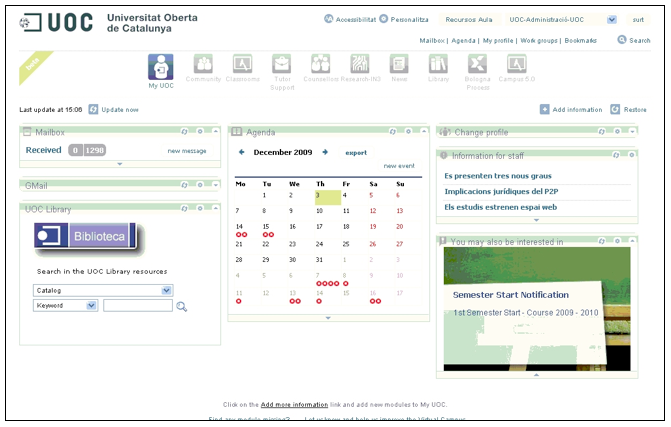Image resolution: width=671 pixels, height=427 pixels.
Task: Open the Library section icon
Action: point(438,64)
